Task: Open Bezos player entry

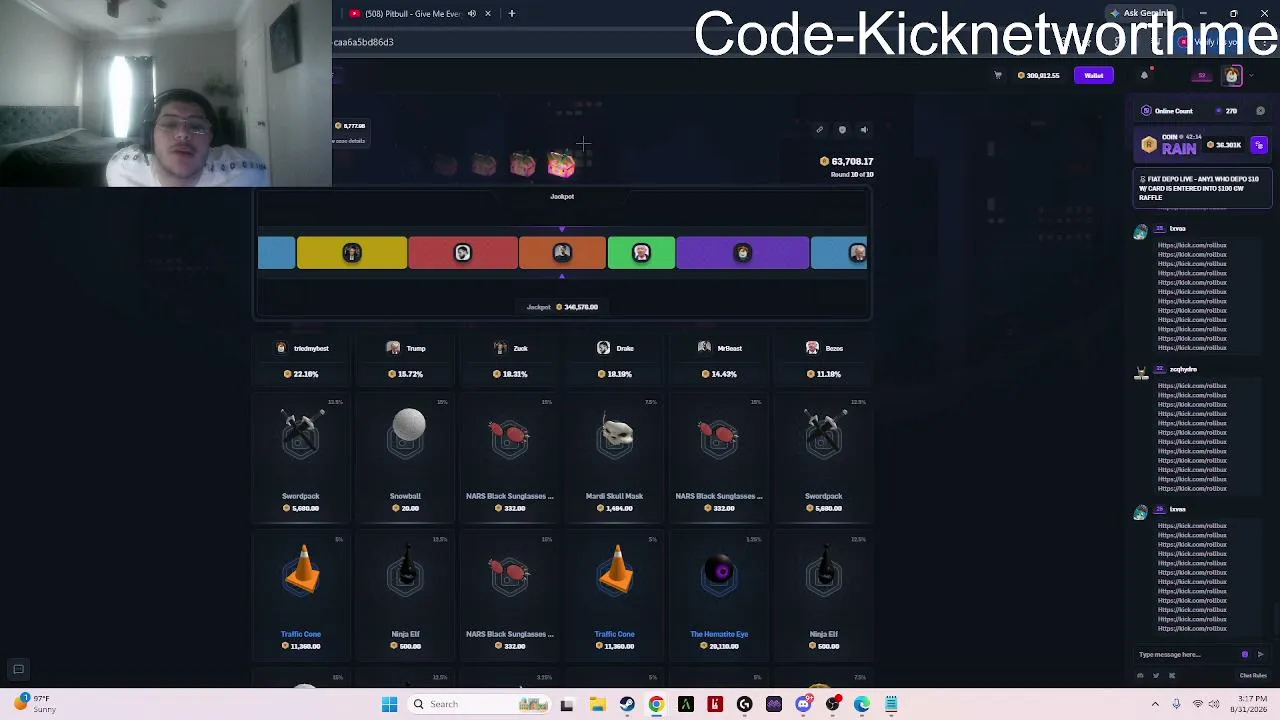Action: click(824, 348)
